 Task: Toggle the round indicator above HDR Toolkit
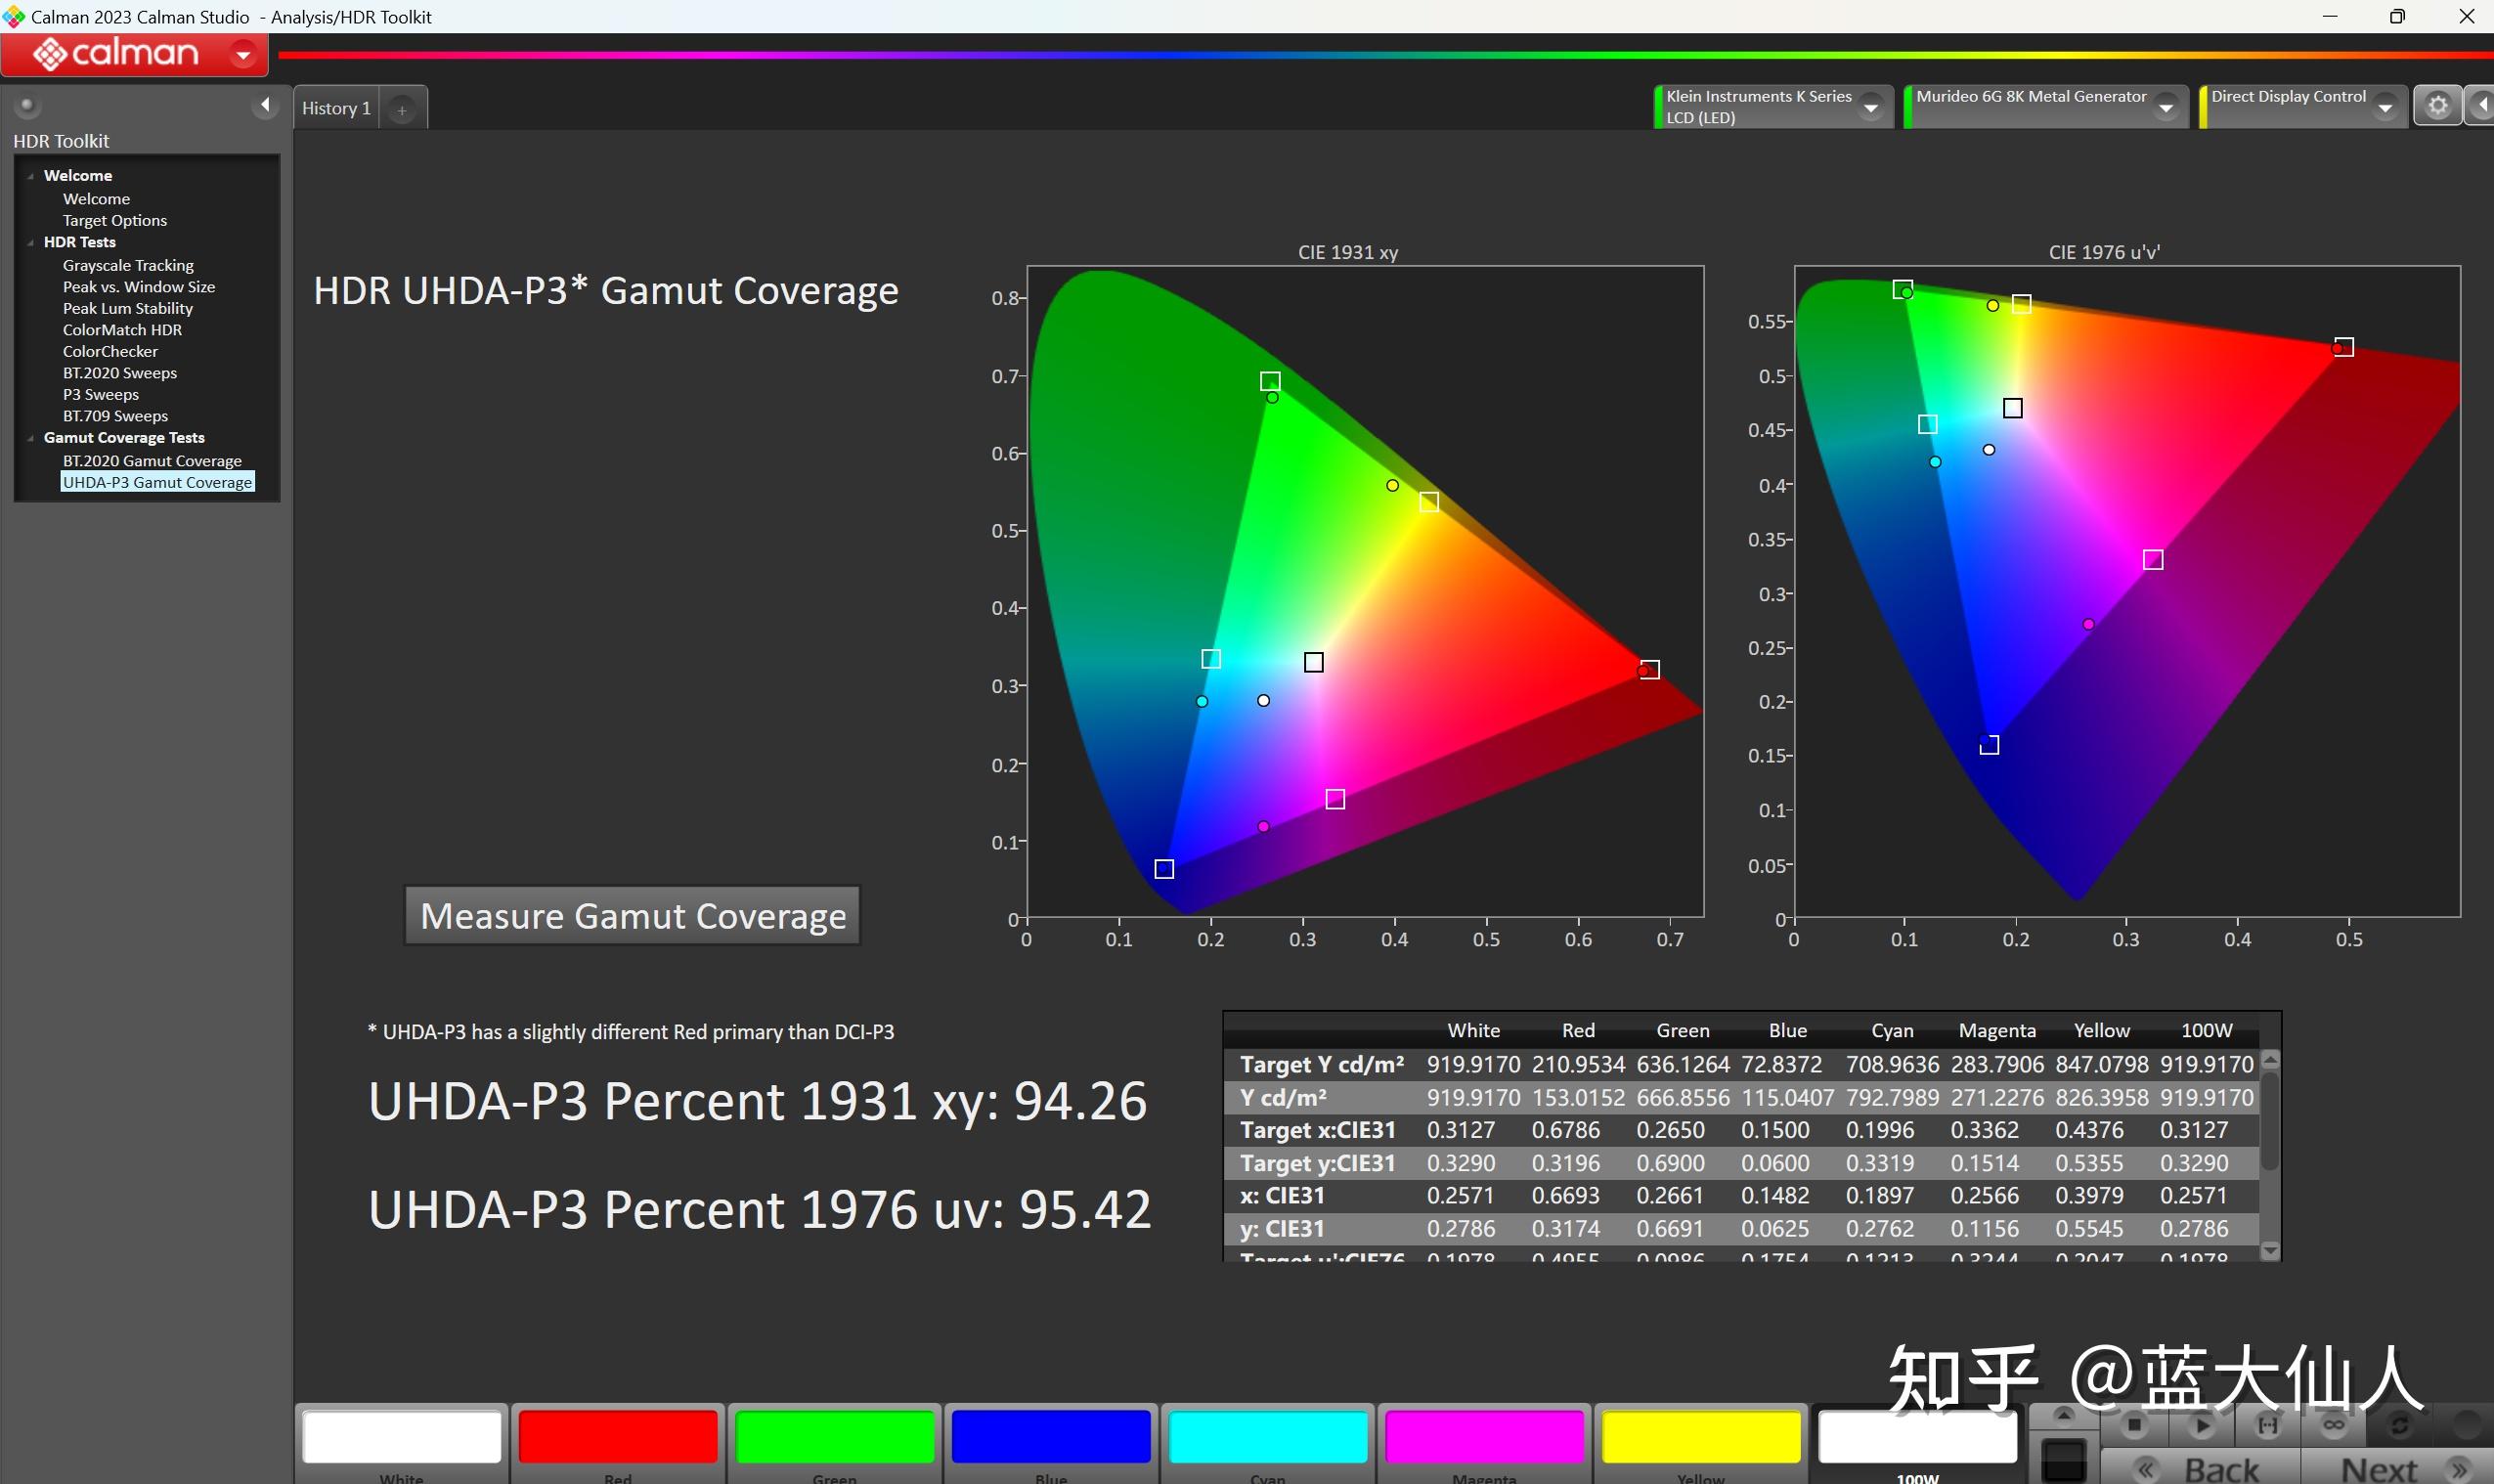(x=27, y=105)
